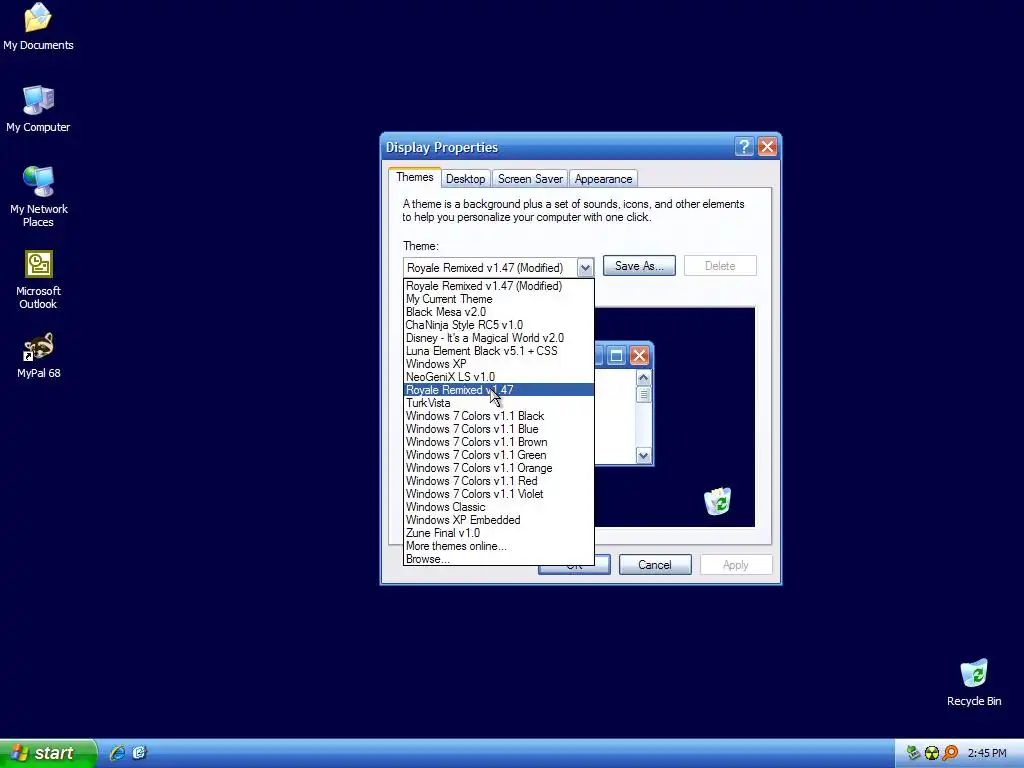Select the Windows XP theme entry
The image size is (1024, 768).
click(x=499, y=364)
